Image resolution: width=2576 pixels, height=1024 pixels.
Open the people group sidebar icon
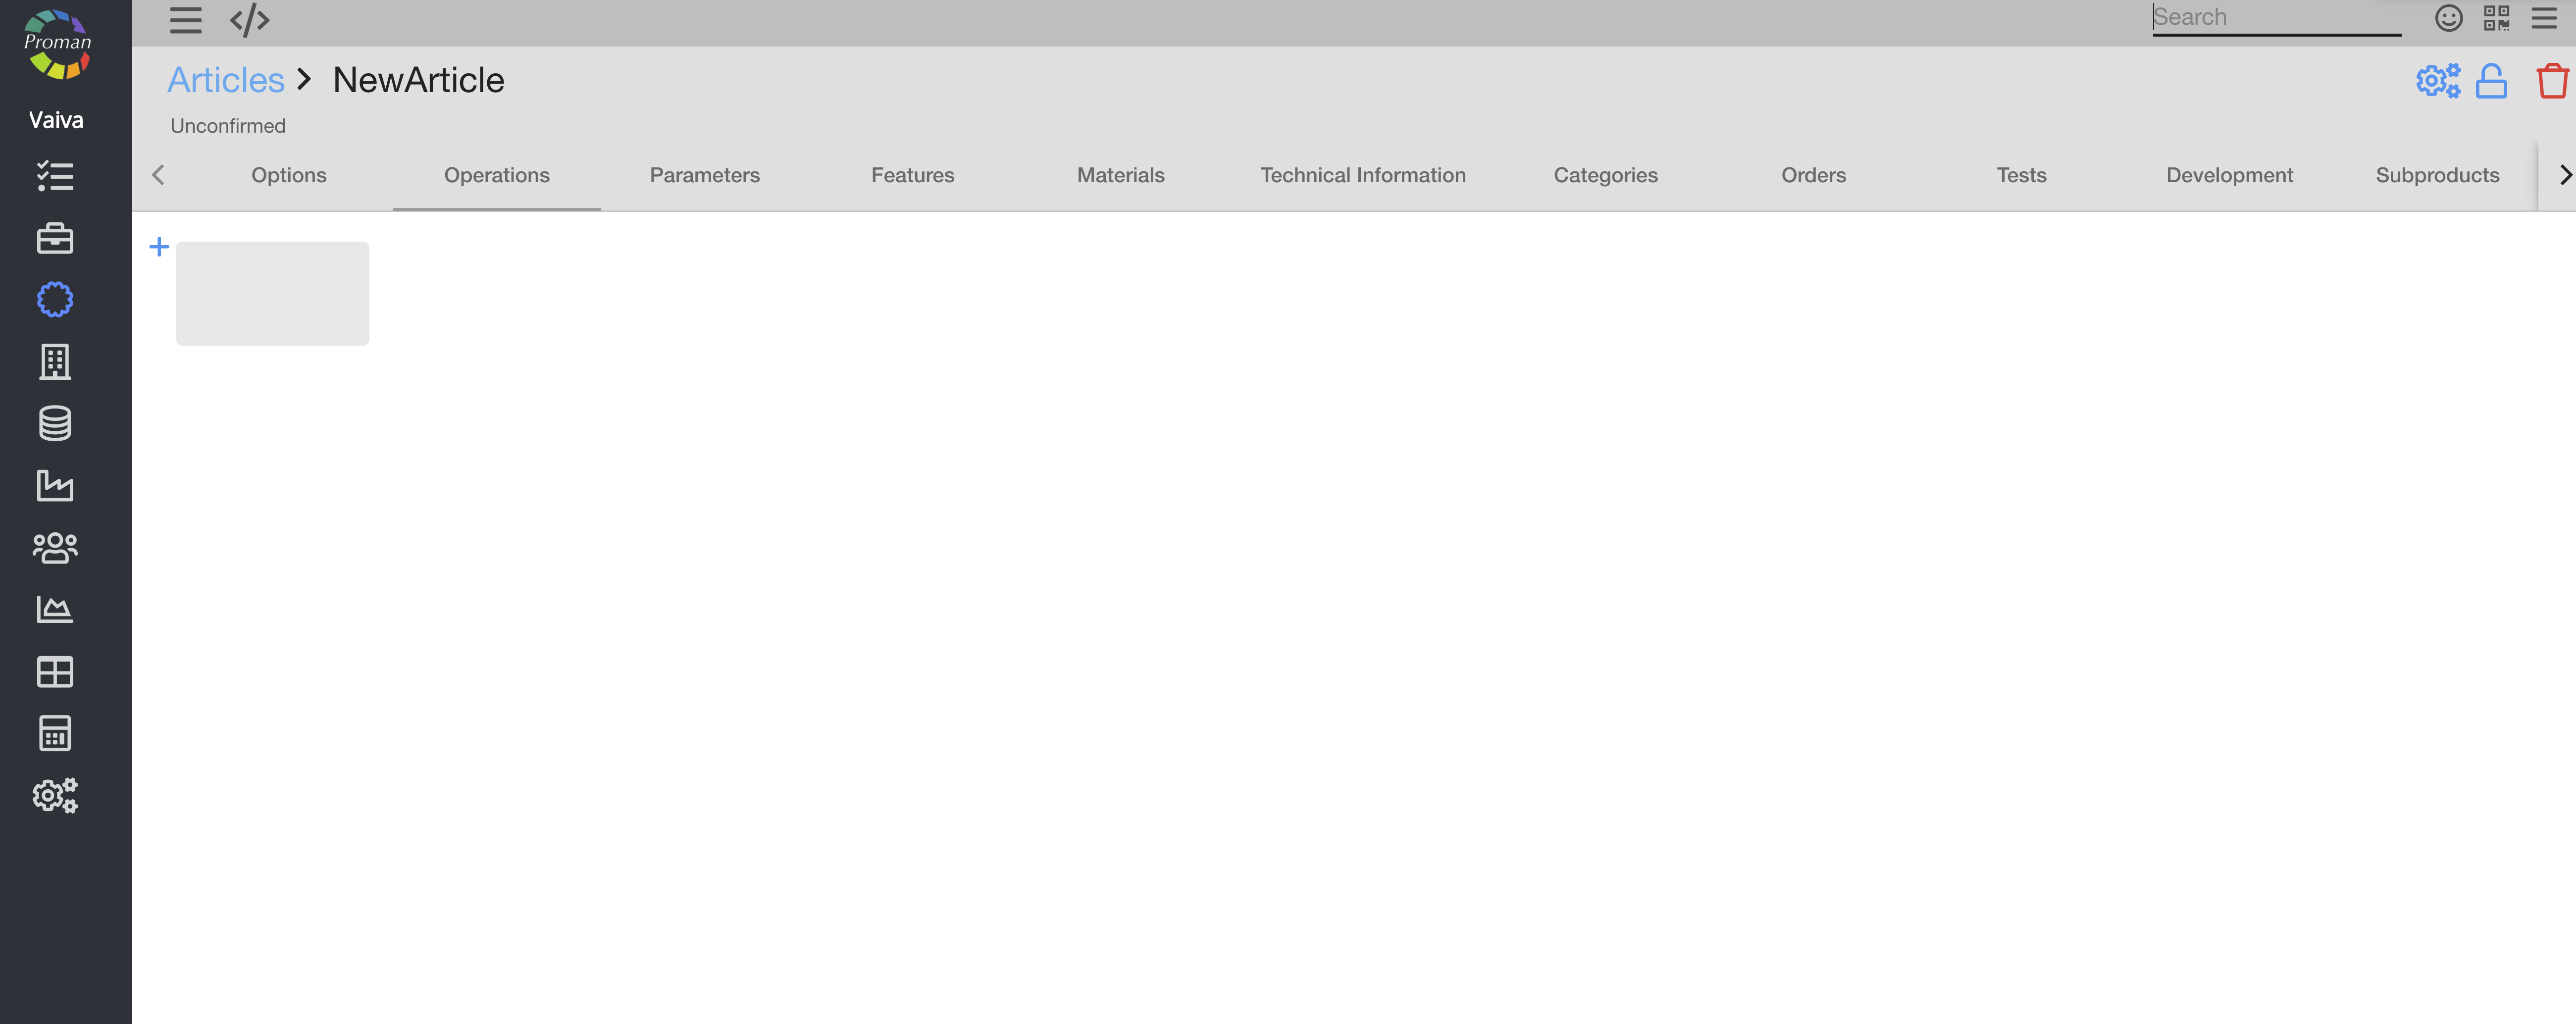coord(55,547)
